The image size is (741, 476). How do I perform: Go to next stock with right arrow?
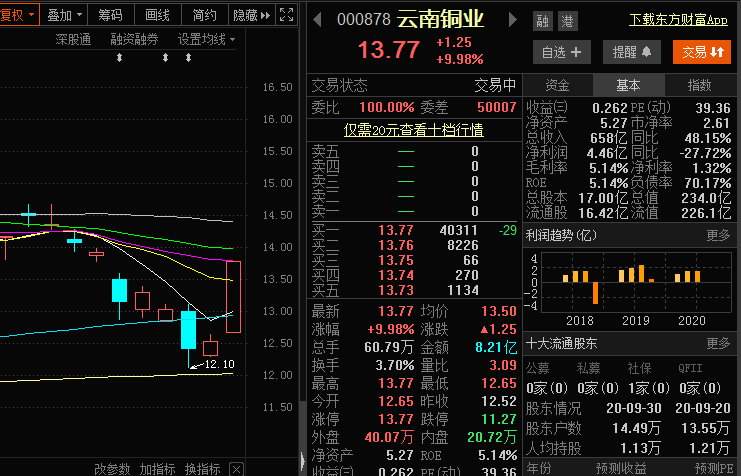(x=512, y=20)
